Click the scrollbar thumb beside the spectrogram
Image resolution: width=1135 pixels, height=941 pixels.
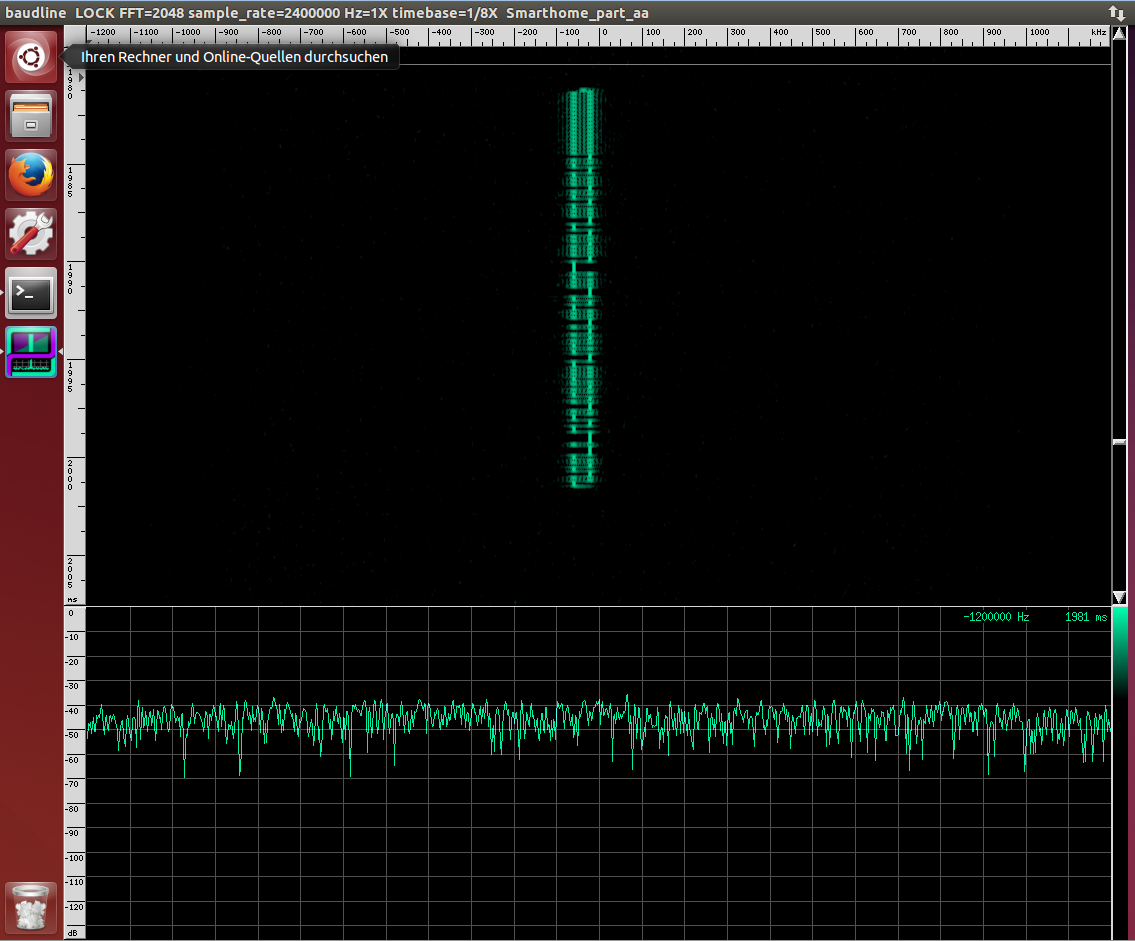pos(1119,442)
